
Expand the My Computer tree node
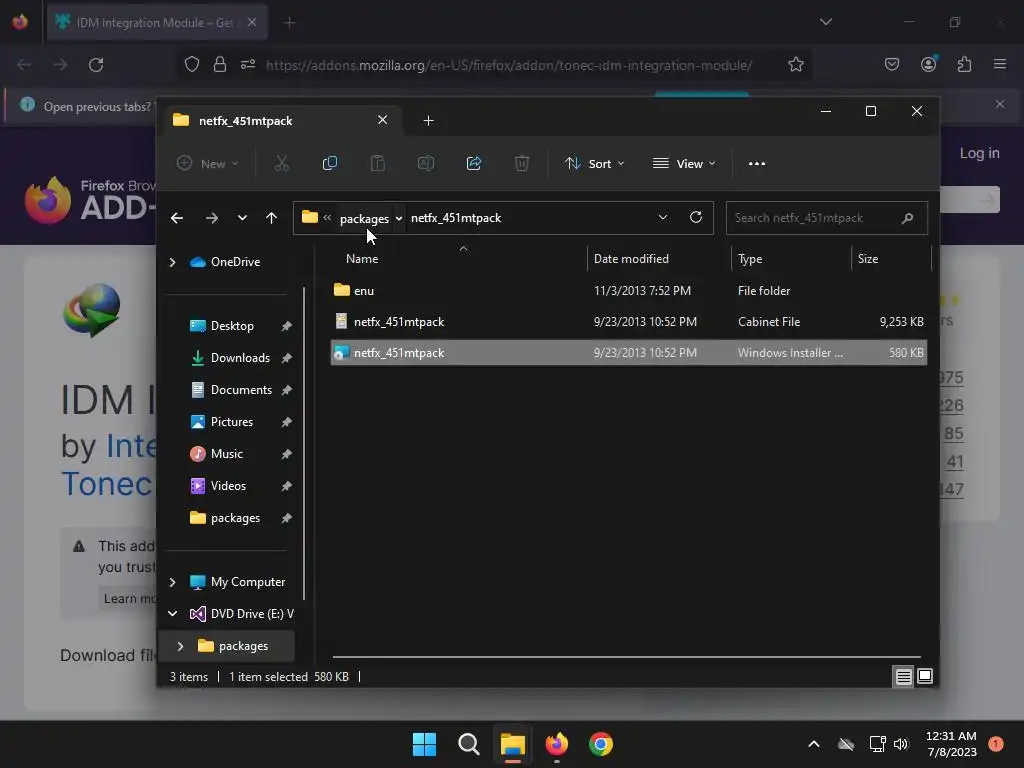(172, 582)
